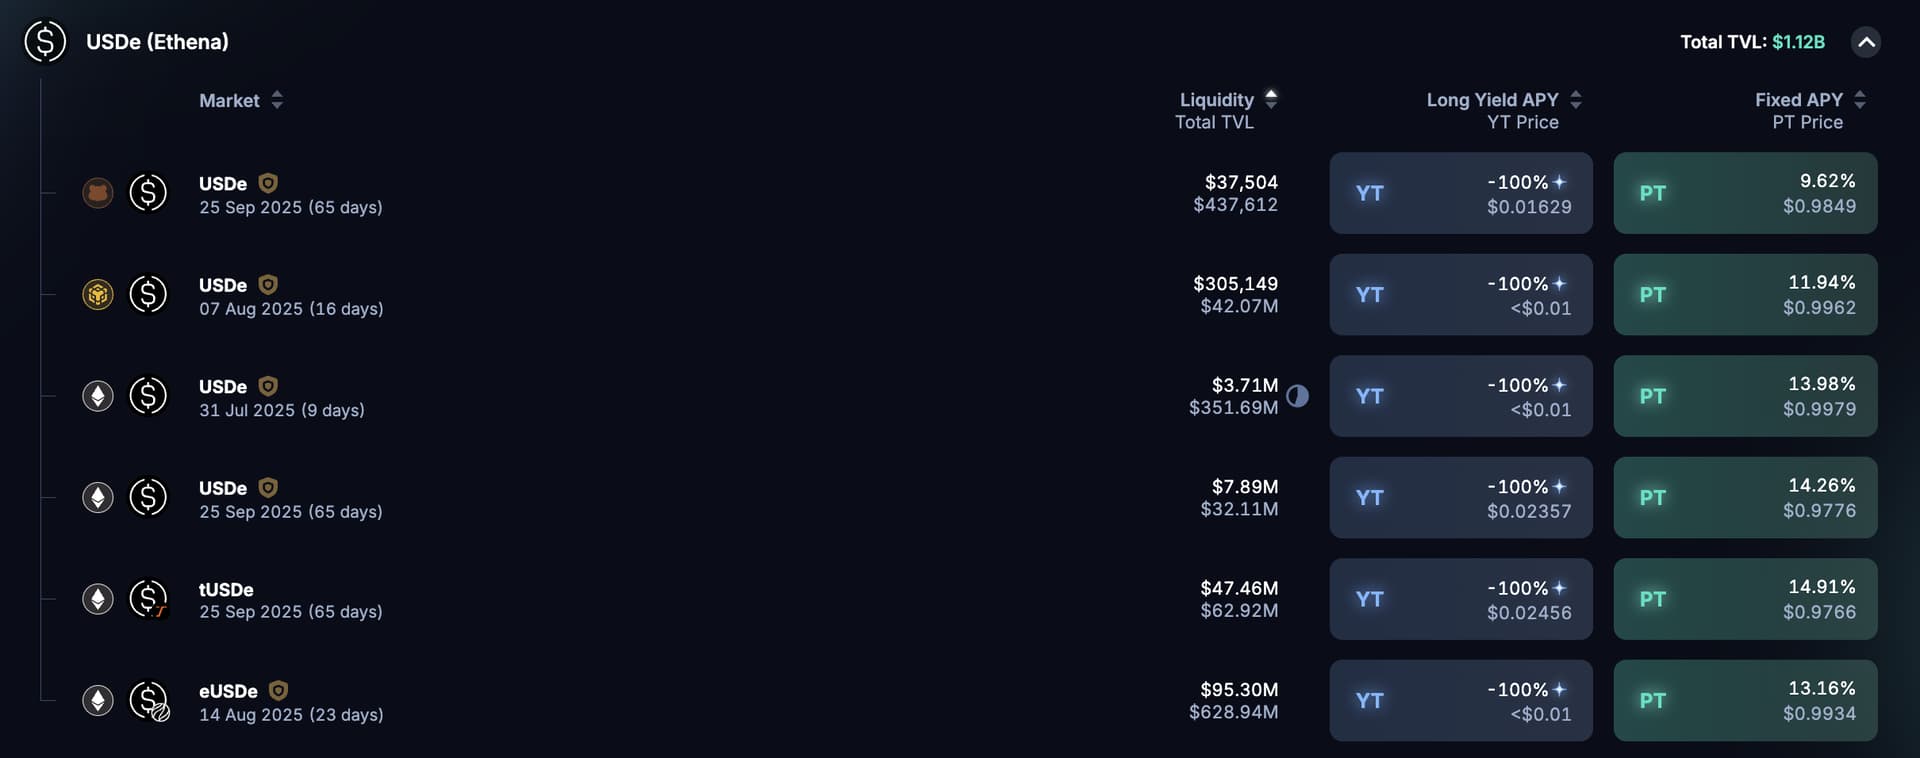Click the half-circle indicator beside $3.71M liquidity
The image size is (1920, 758).
[1298, 396]
